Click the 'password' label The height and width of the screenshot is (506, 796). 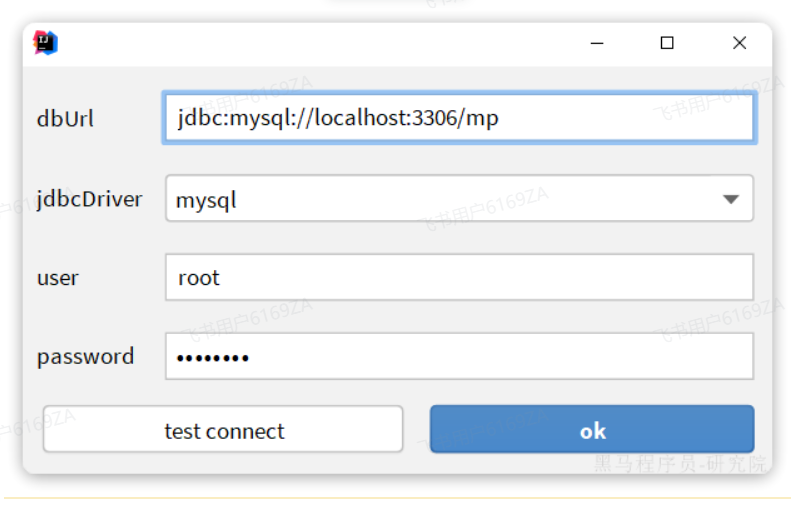pyautogui.click(x=85, y=356)
